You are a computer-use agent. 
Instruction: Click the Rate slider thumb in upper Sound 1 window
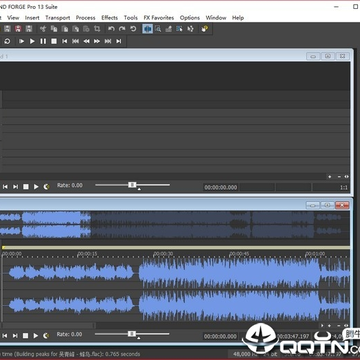tap(132, 185)
